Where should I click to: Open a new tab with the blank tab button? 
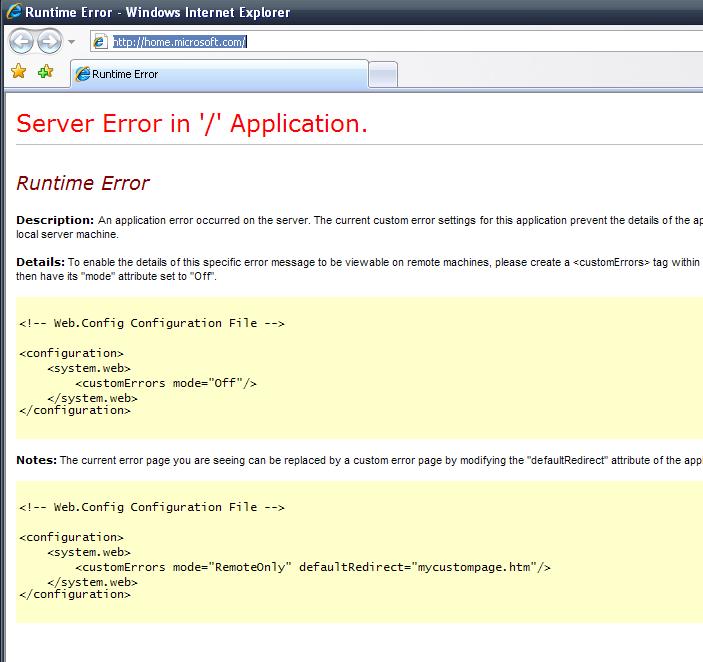click(x=383, y=74)
